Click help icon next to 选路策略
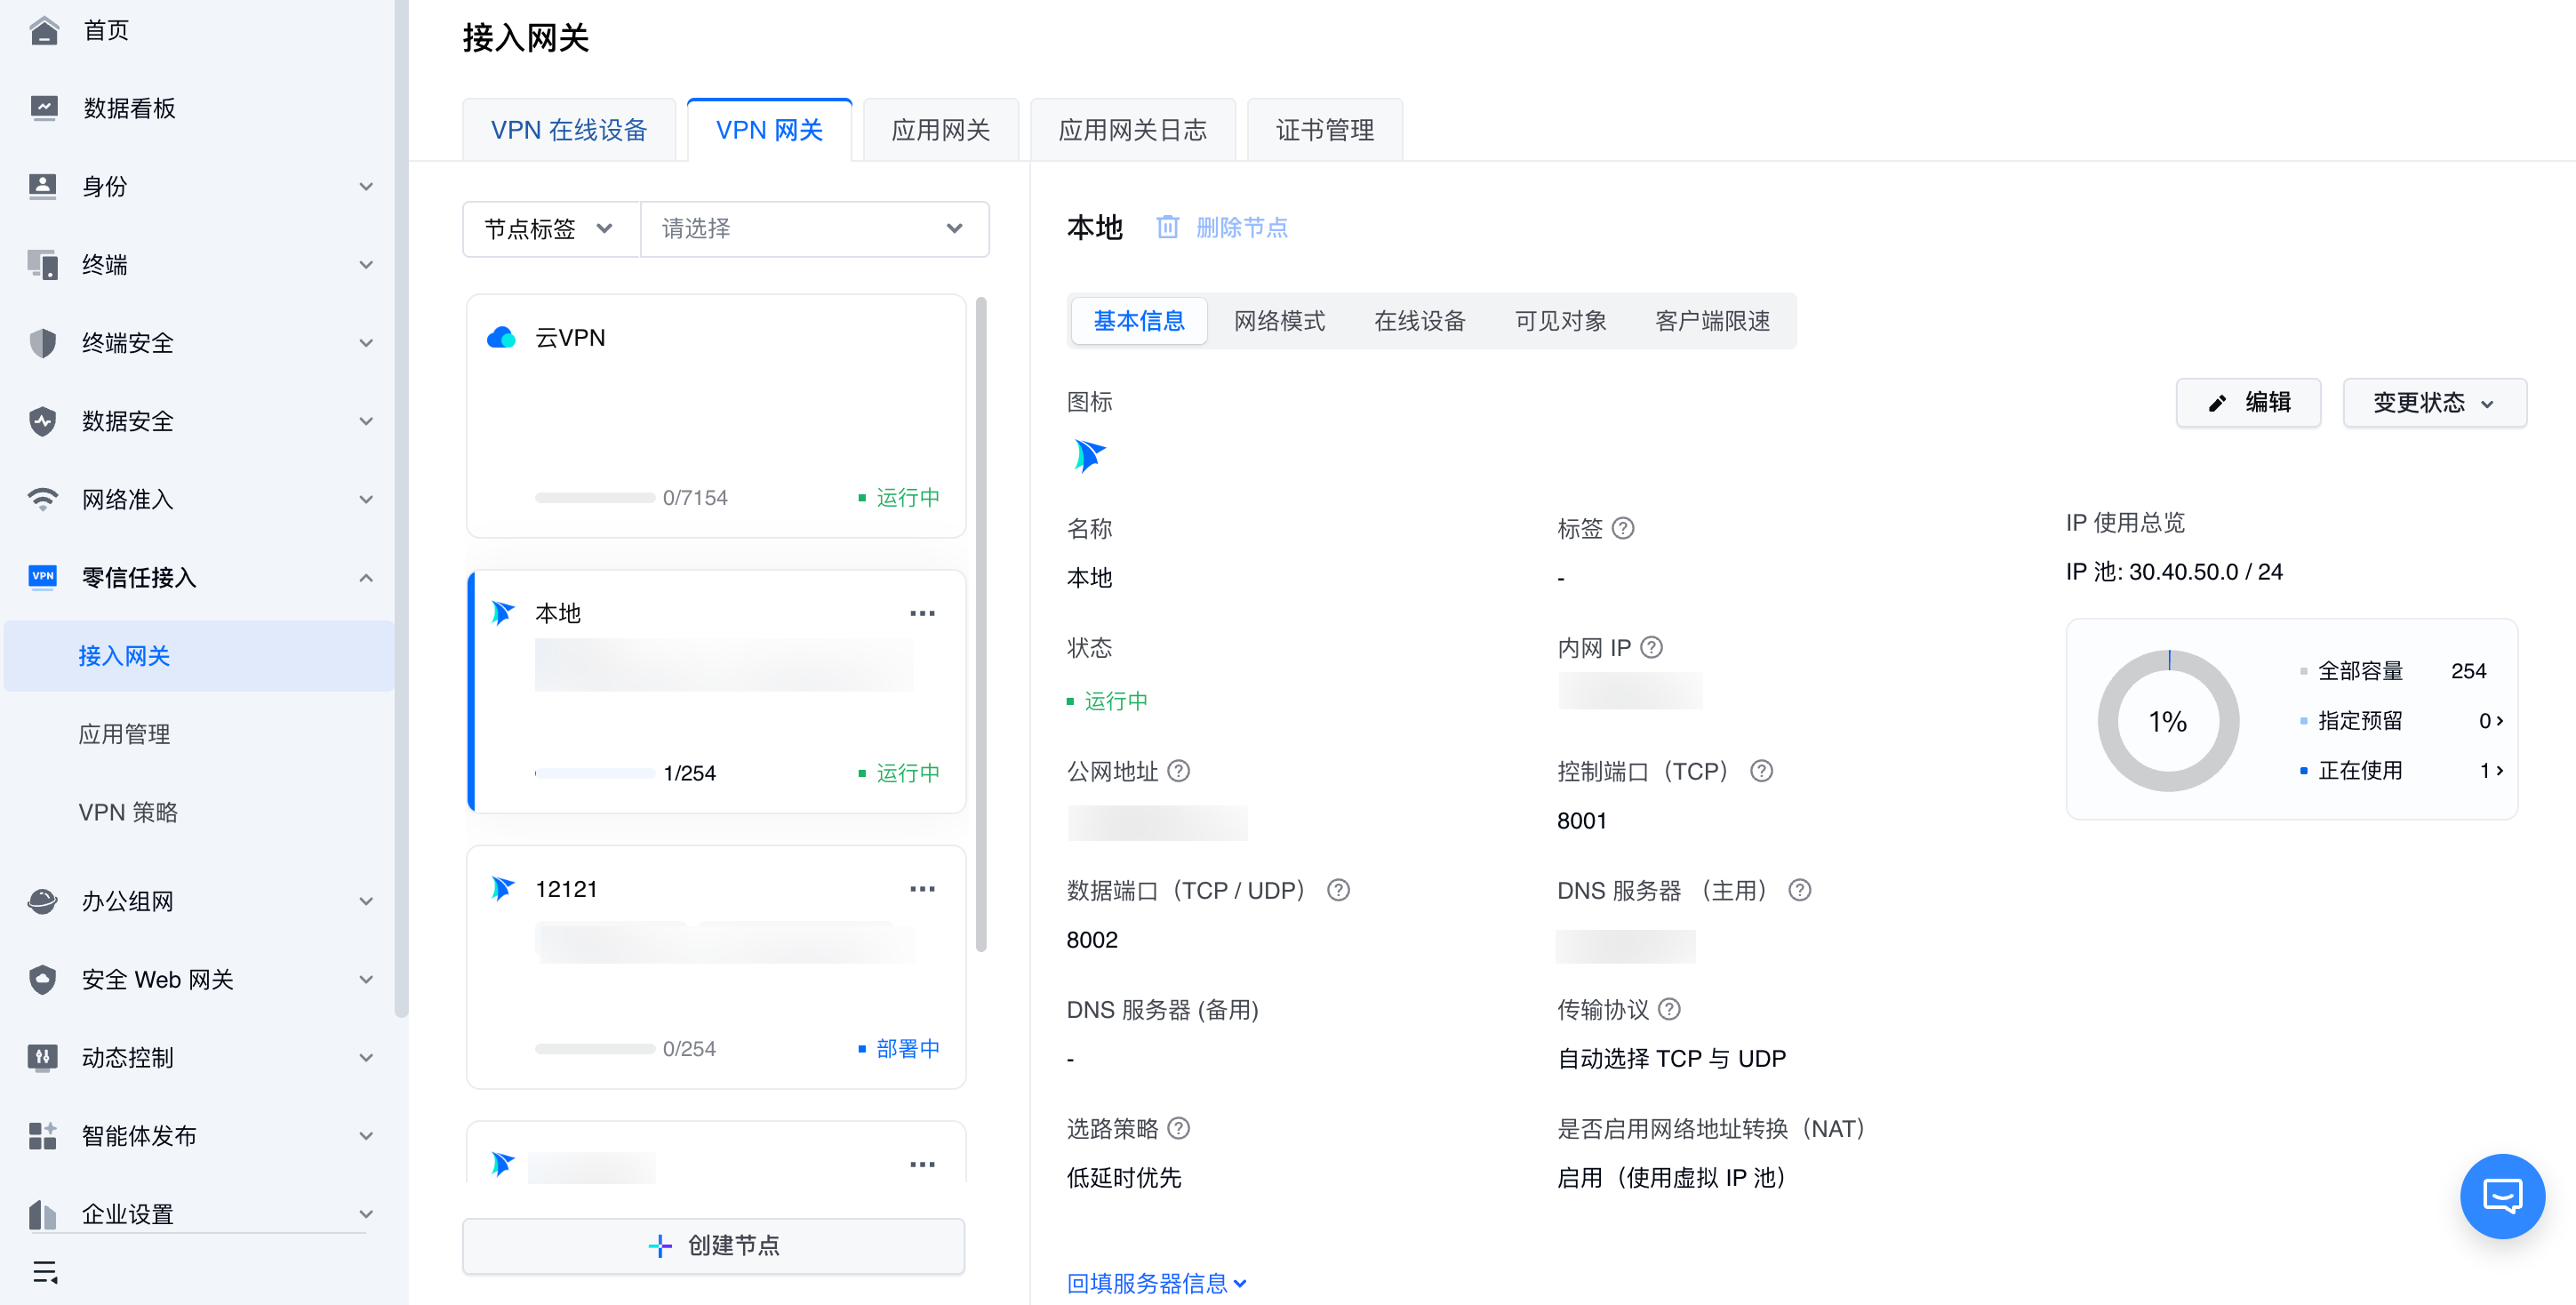Viewport: 2576px width, 1305px height. pos(1179,1128)
